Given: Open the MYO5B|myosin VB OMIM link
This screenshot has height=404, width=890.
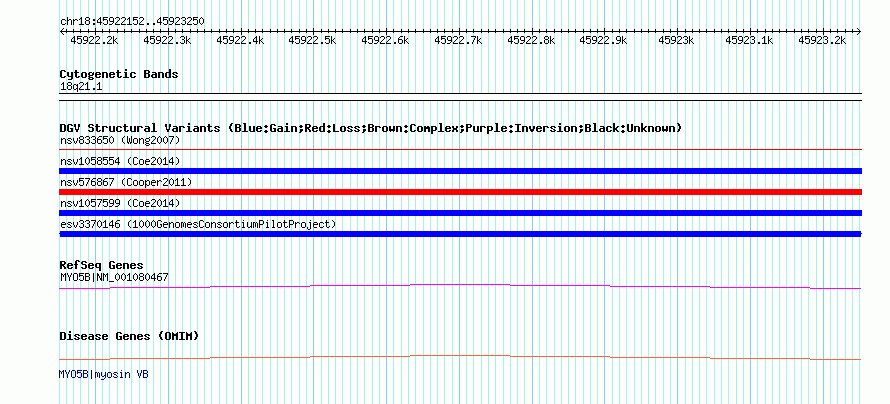Looking at the screenshot, I should tap(104, 374).
